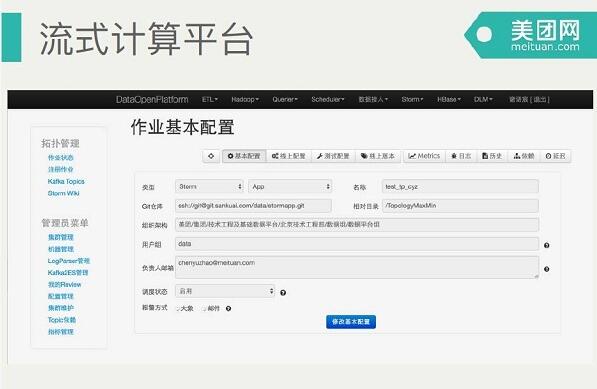Toggle the 大象 alert checkbox

coord(178,309)
